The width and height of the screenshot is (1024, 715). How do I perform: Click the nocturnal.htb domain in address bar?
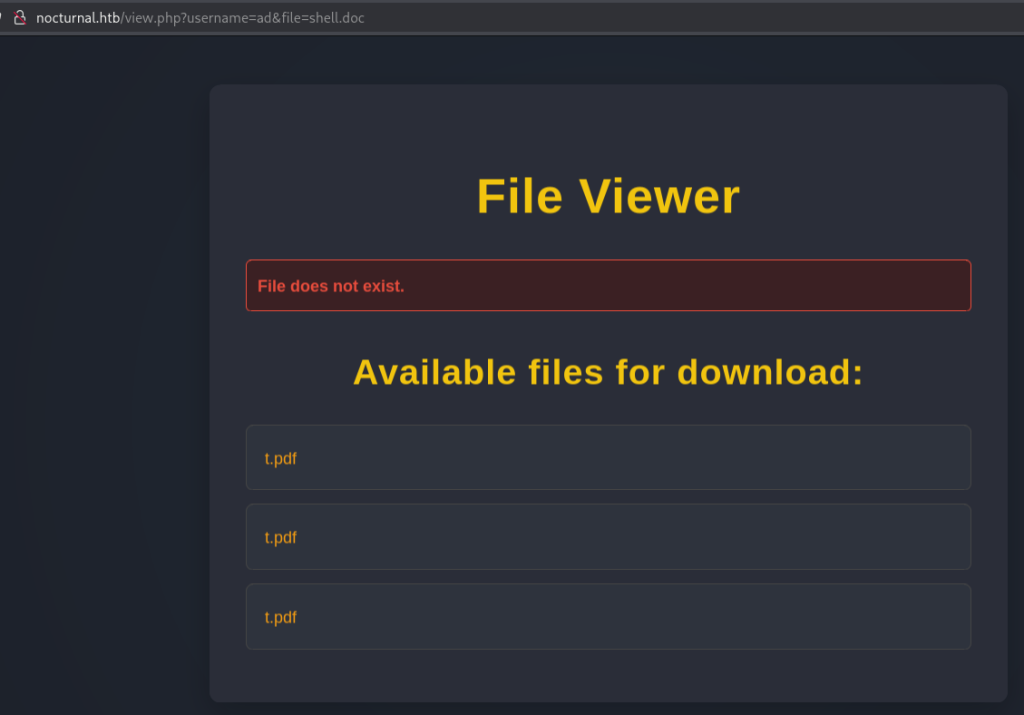77,18
